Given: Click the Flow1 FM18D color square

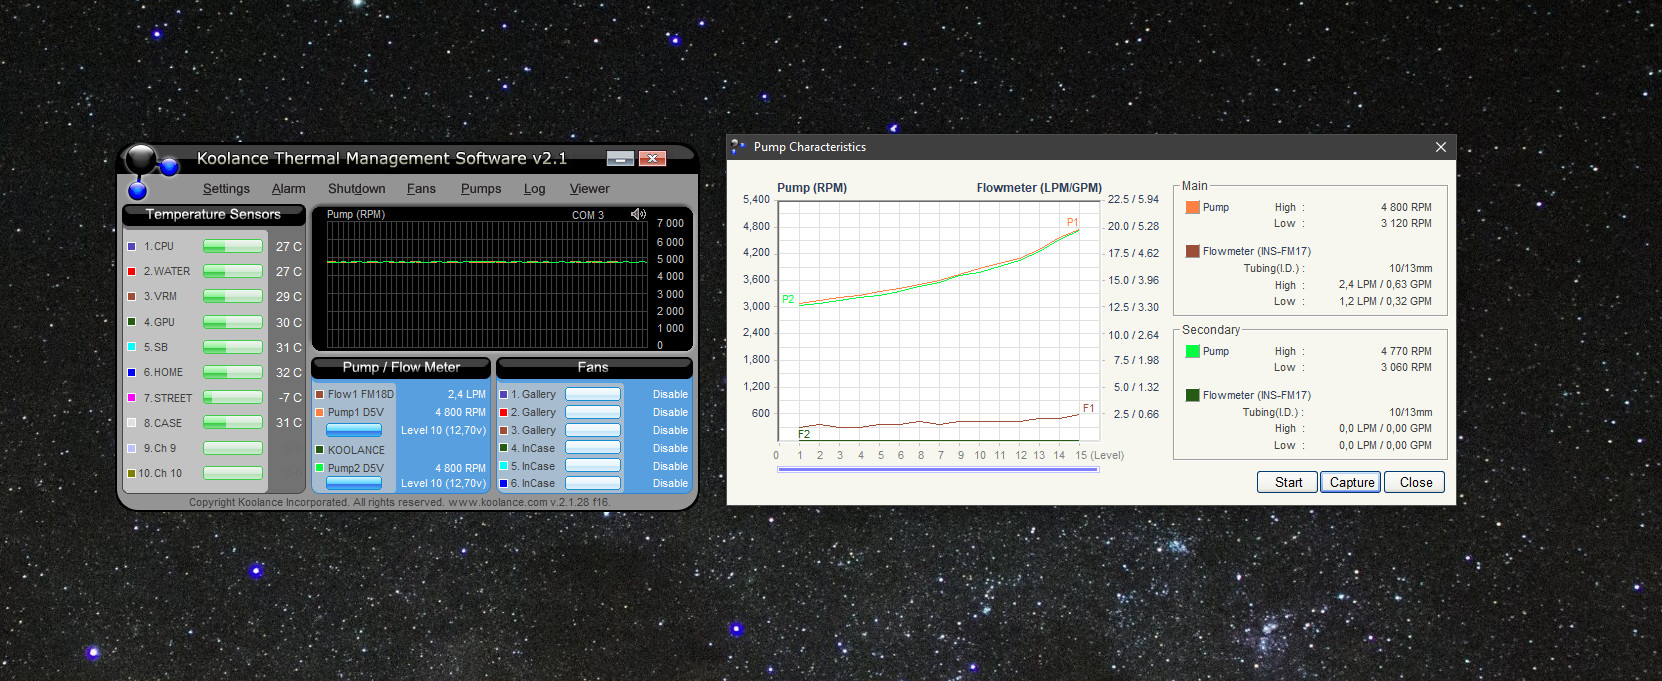Looking at the screenshot, I should [319, 394].
